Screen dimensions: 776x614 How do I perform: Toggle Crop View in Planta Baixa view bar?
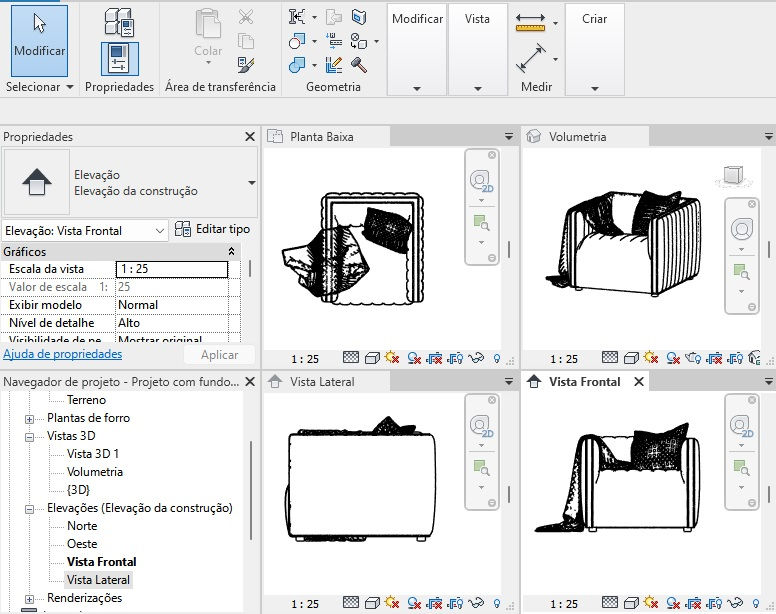click(435, 357)
